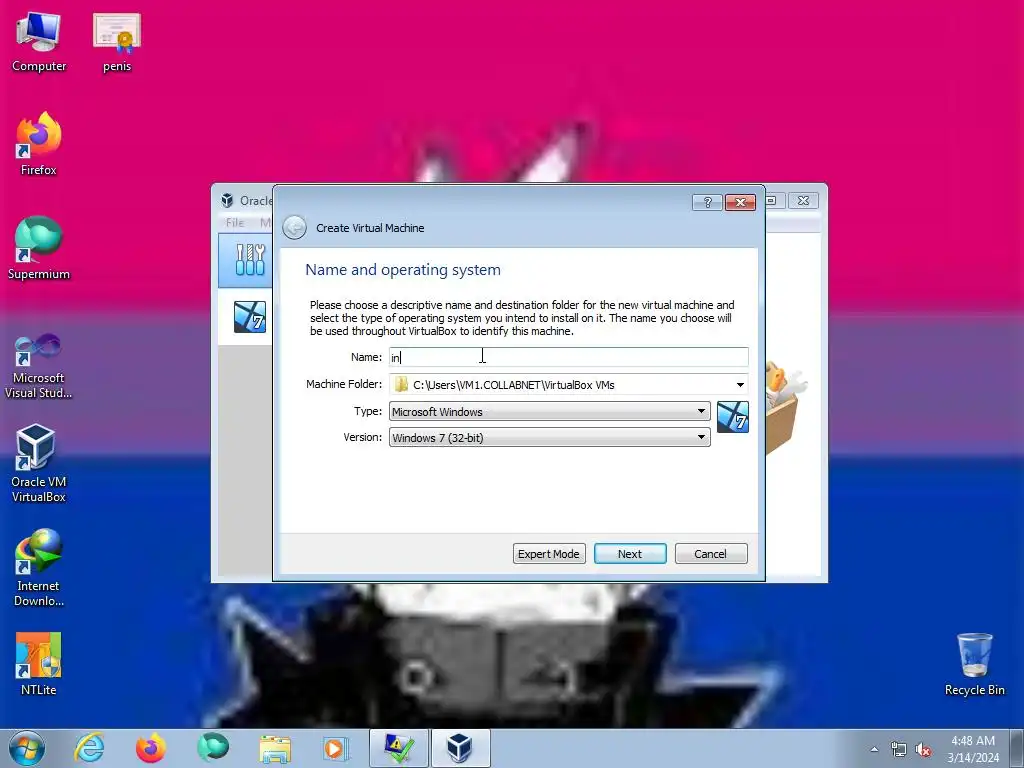Click the Show Desktop strip at taskbar end
This screenshot has height=768, width=1024.
[x=1017, y=748]
